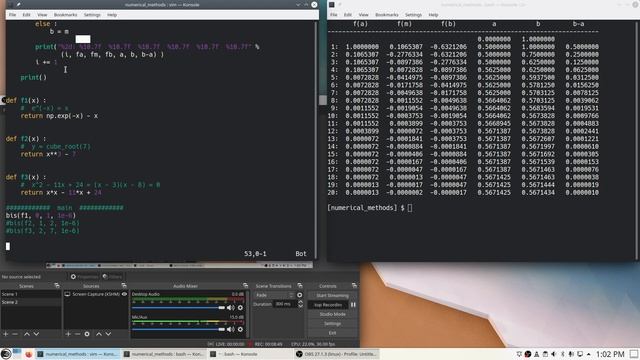Mute the Desktop Audio speaker icon
640x360 pixels.
[x=231, y=307]
